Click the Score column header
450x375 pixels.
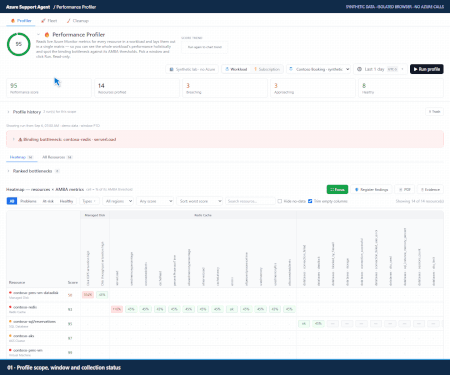click(73, 282)
